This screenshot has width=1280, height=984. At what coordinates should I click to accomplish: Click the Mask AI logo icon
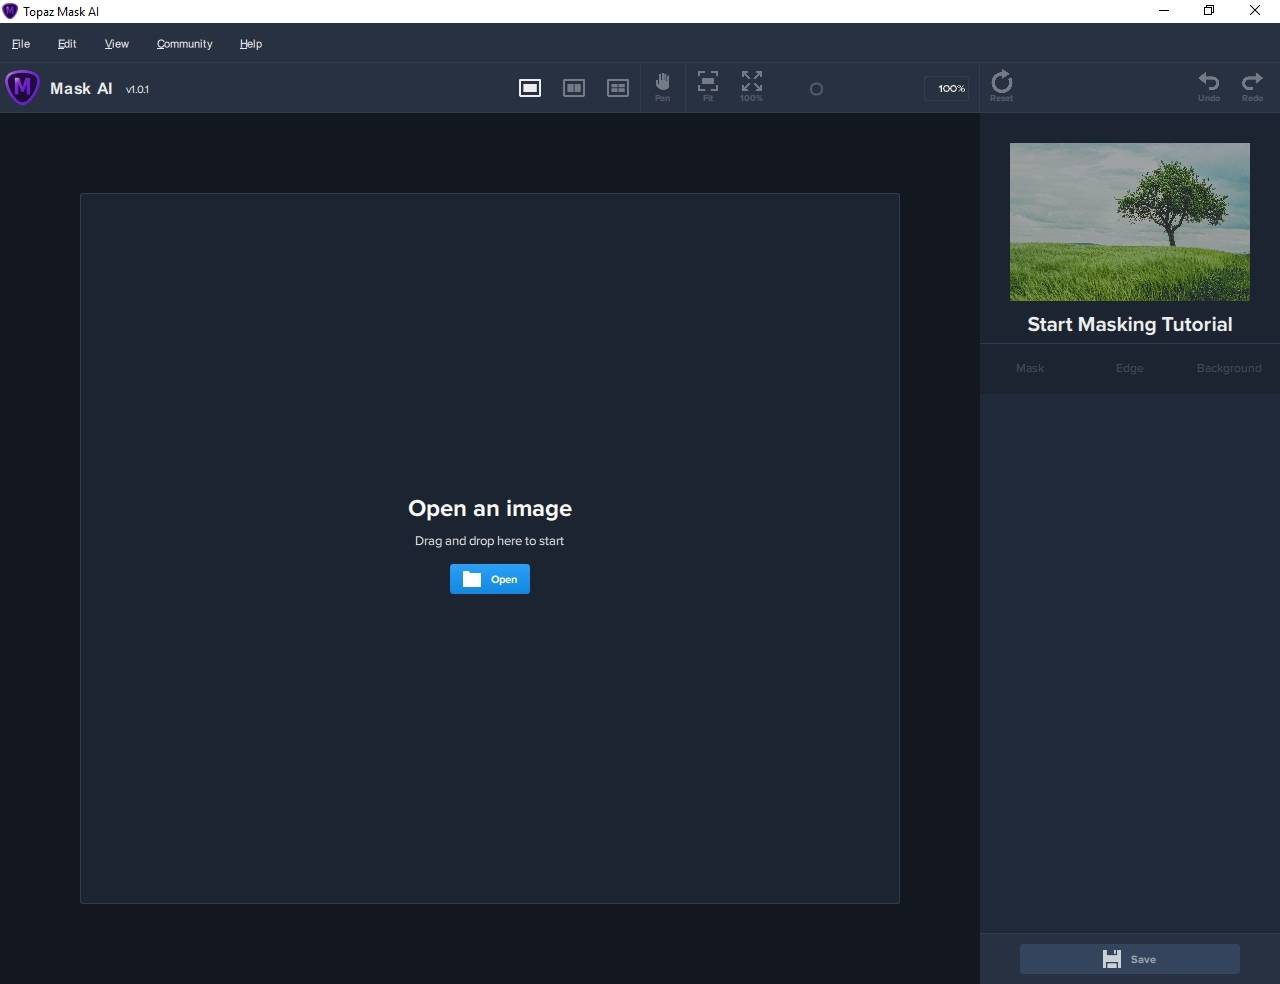22,88
